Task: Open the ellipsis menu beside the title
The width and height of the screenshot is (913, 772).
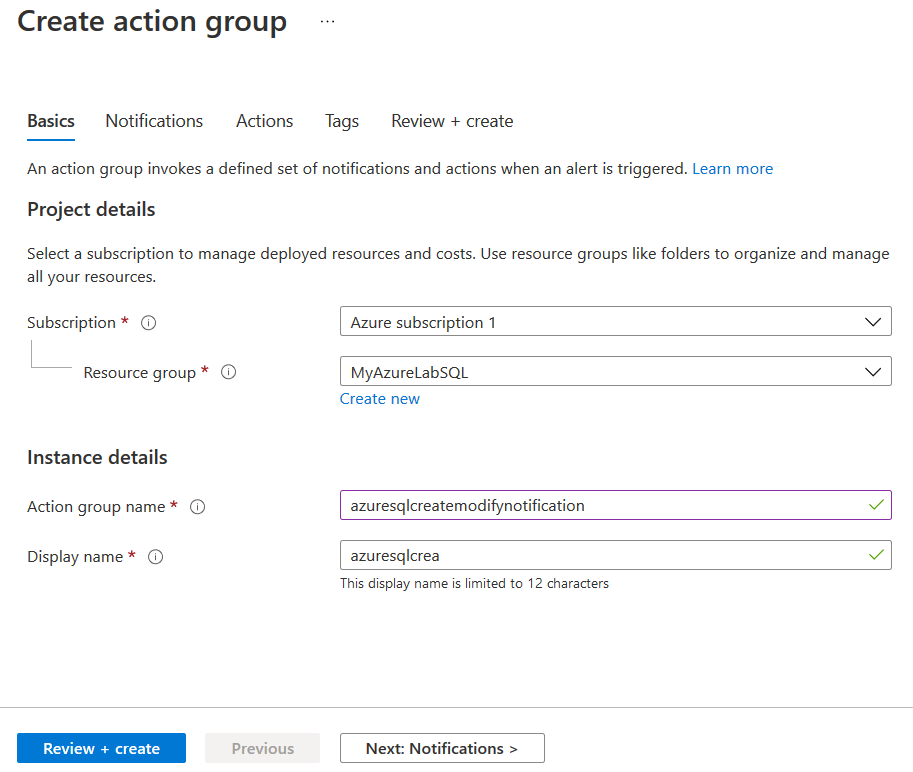Action: click(327, 22)
